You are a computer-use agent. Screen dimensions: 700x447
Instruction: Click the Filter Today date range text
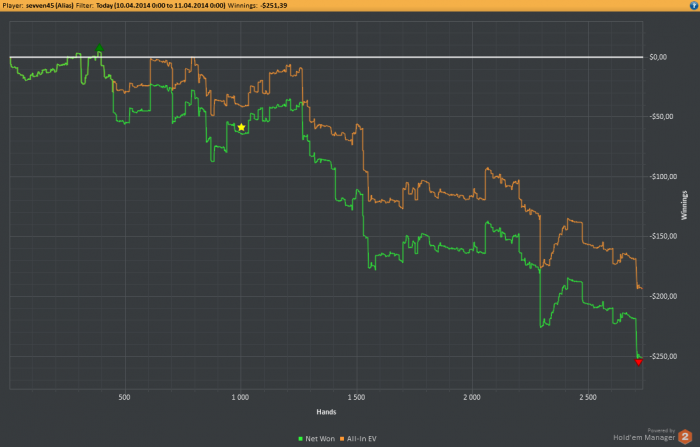150,5
